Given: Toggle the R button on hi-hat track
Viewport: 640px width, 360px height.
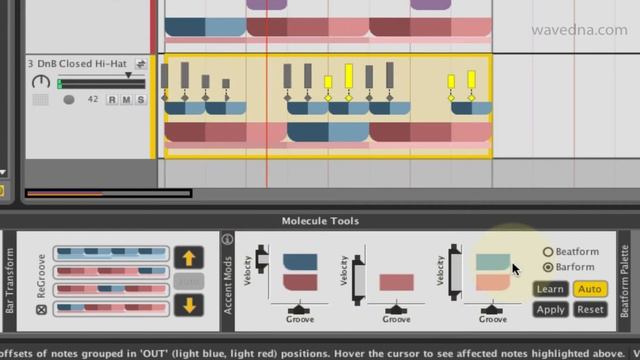Looking at the screenshot, I should (112, 100).
